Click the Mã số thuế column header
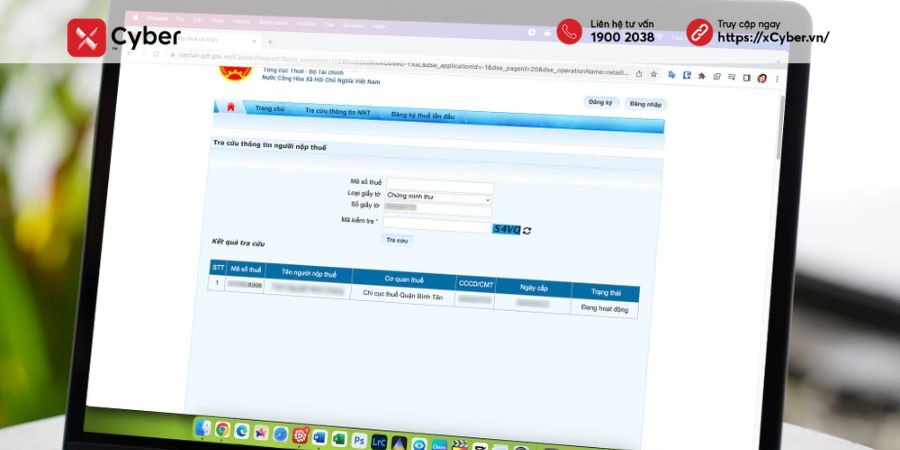 [245, 269]
